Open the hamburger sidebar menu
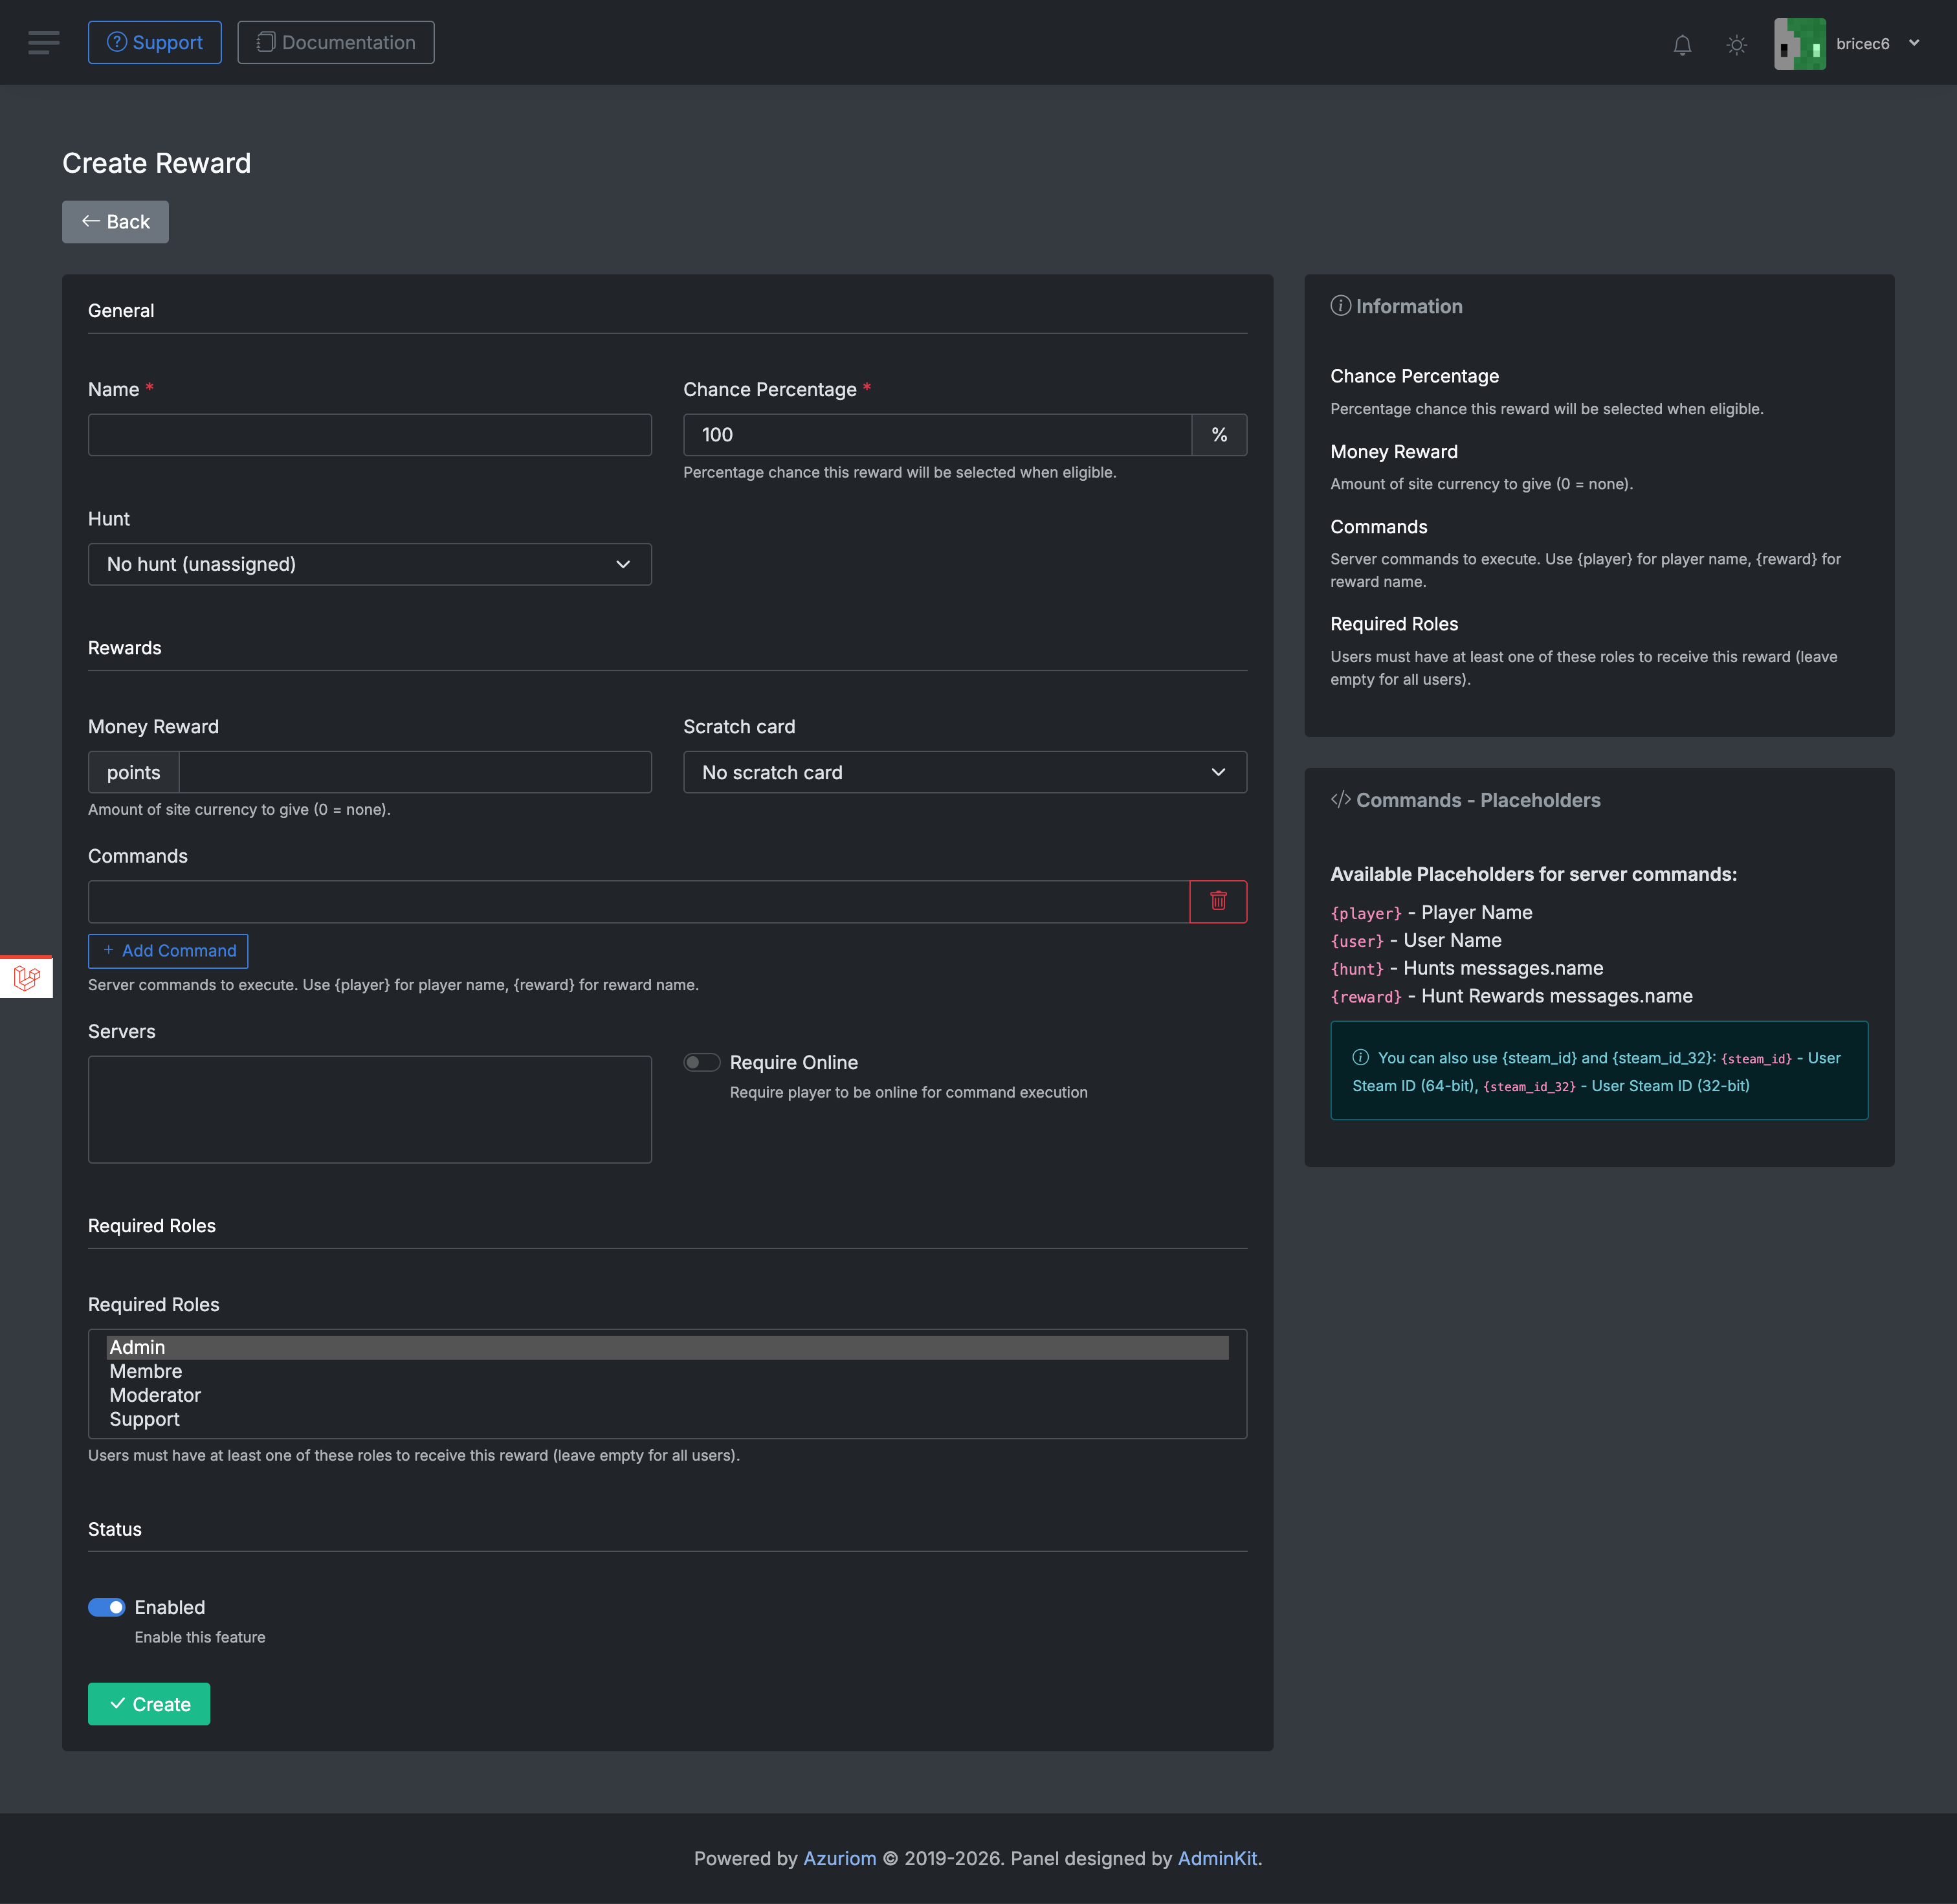 point(43,42)
